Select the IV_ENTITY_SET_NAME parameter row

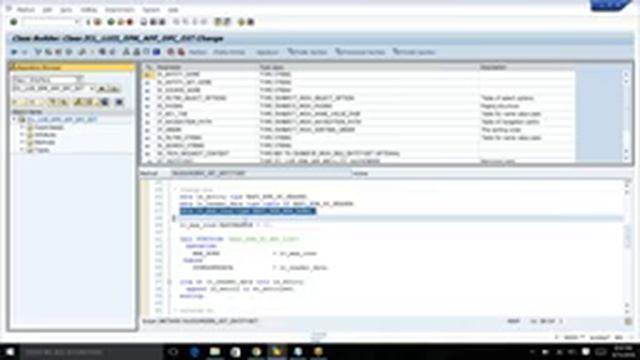pyautogui.click(x=359, y=82)
